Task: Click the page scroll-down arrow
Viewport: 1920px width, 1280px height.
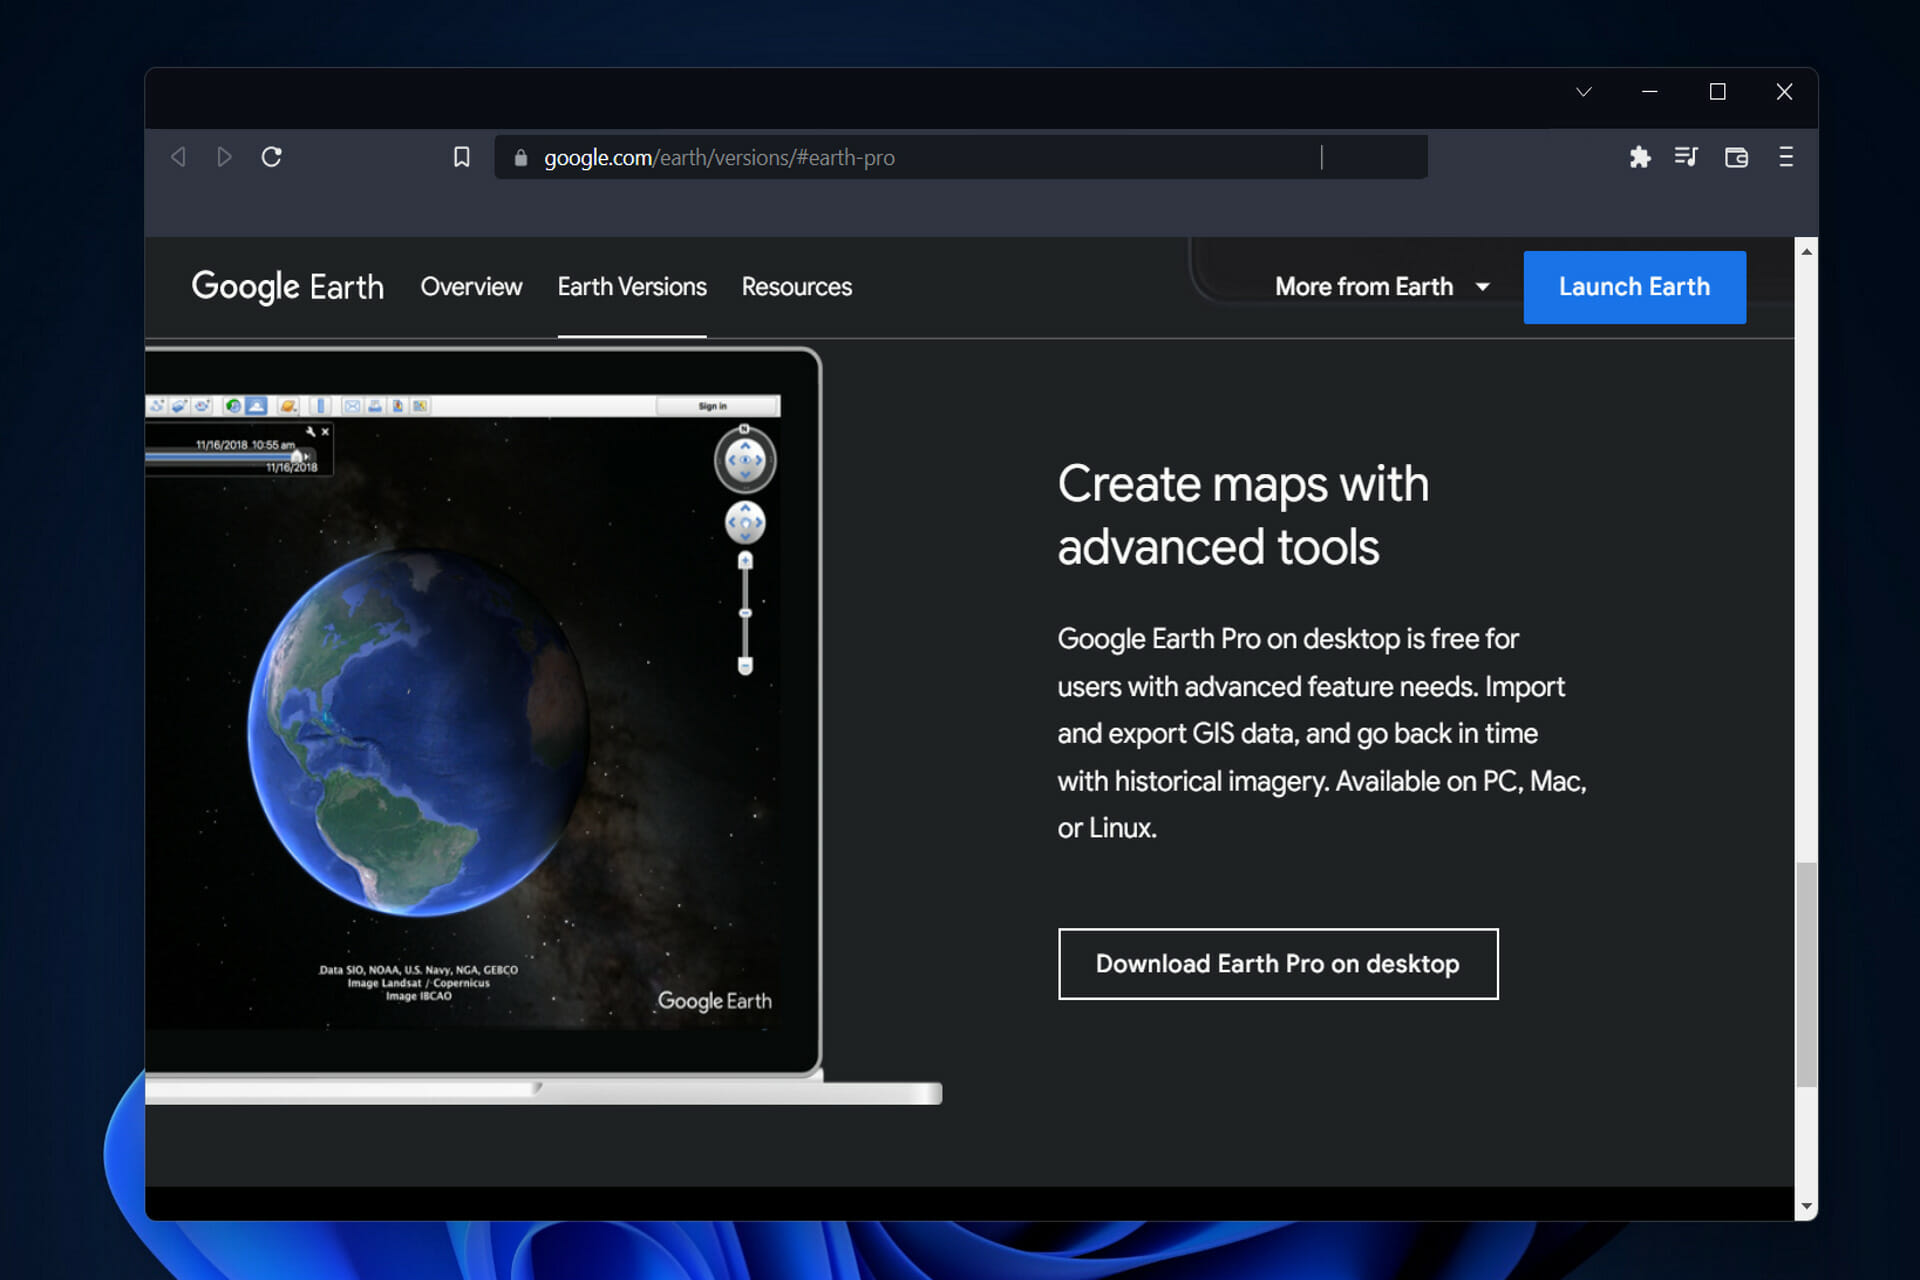Action: 1806,1206
